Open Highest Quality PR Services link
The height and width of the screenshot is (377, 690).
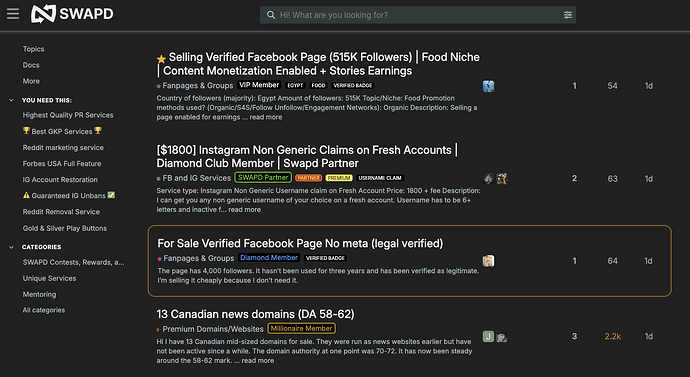click(x=68, y=115)
